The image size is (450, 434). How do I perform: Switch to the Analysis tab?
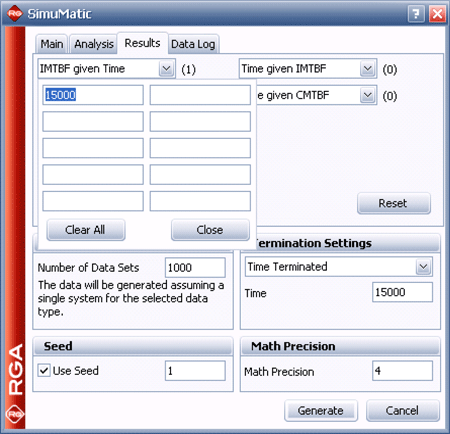(94, 44)
